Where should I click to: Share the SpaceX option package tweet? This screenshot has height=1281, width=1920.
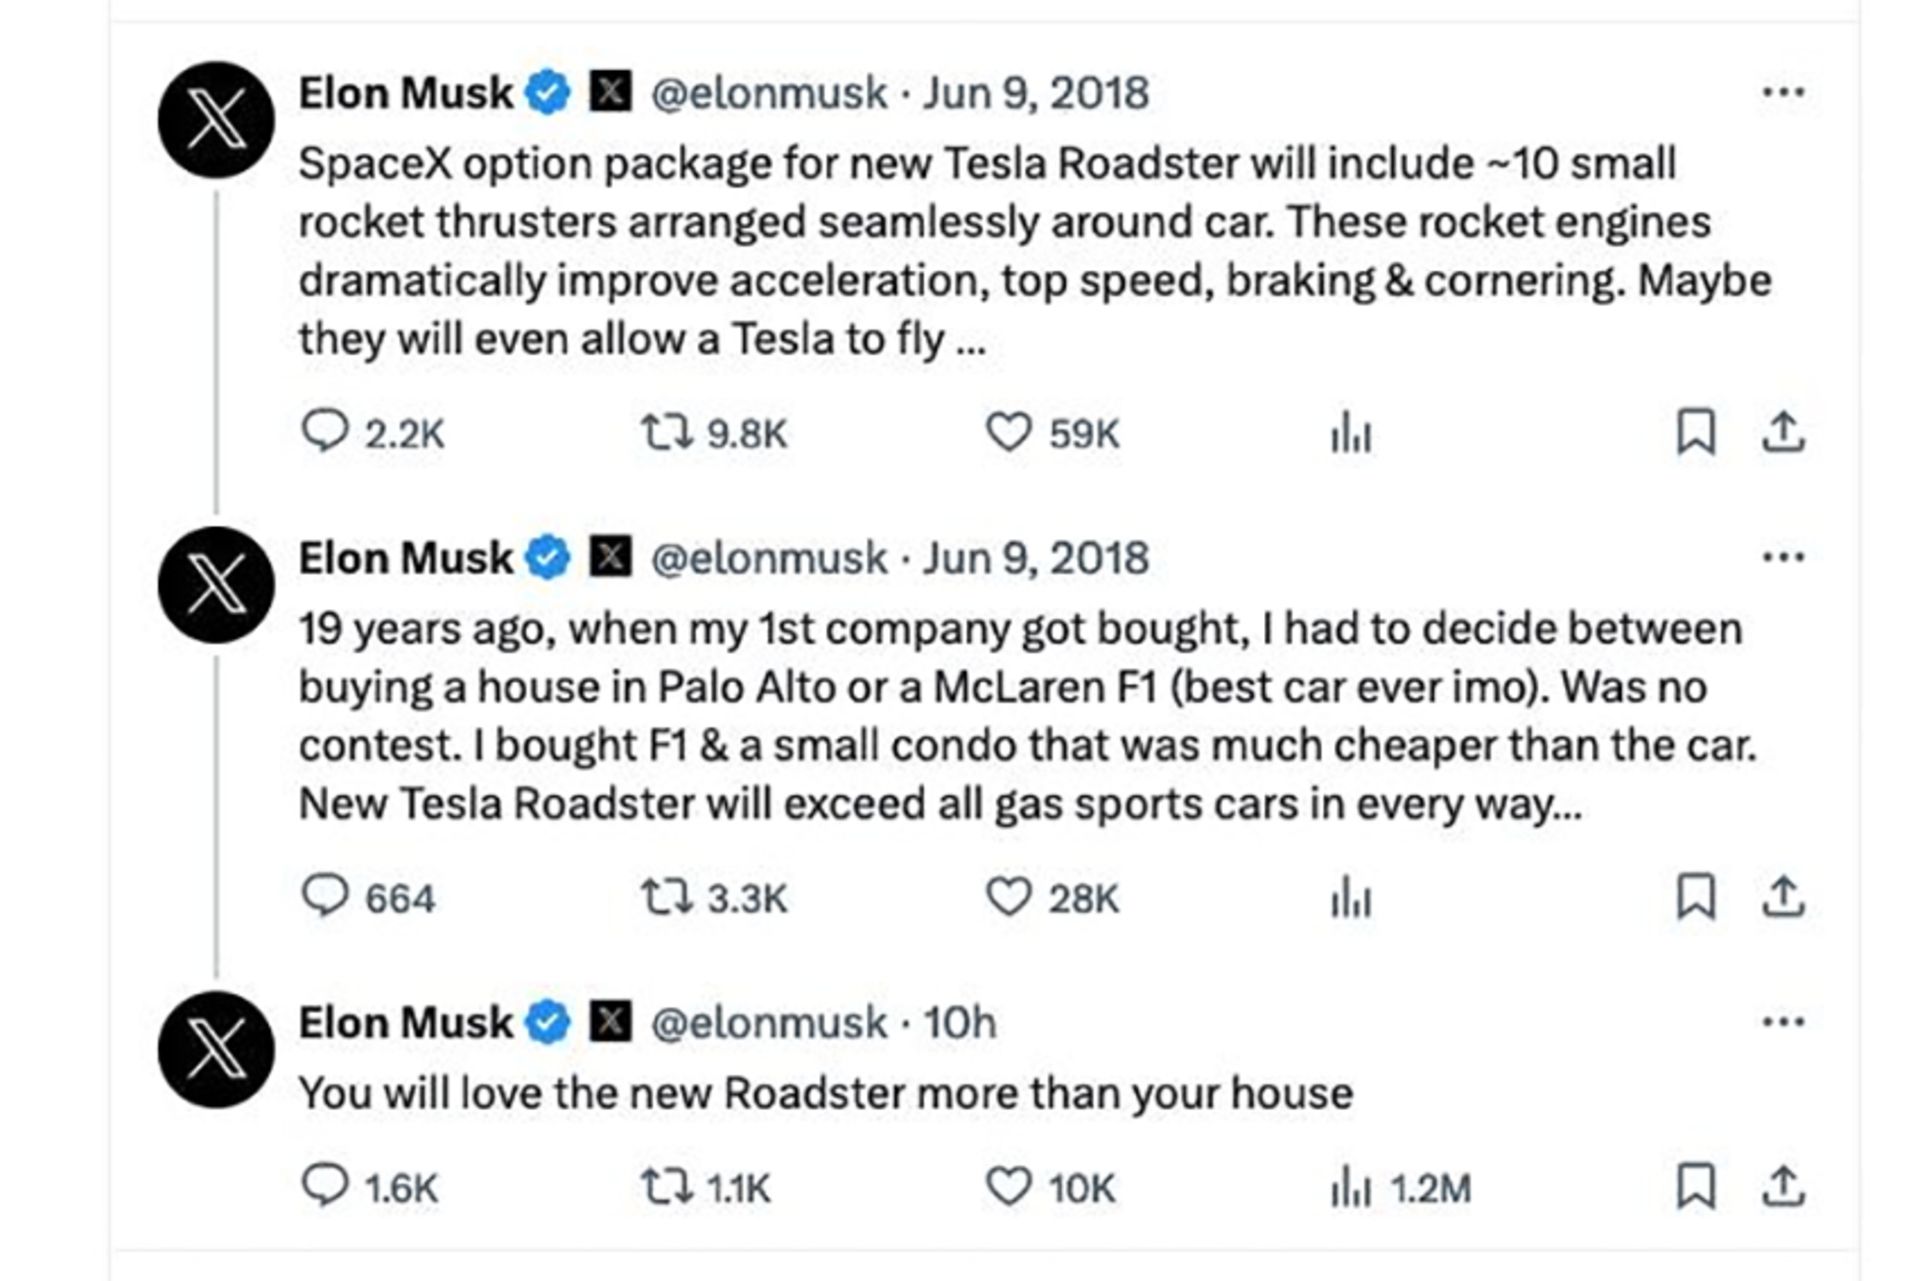[1783, 433]
